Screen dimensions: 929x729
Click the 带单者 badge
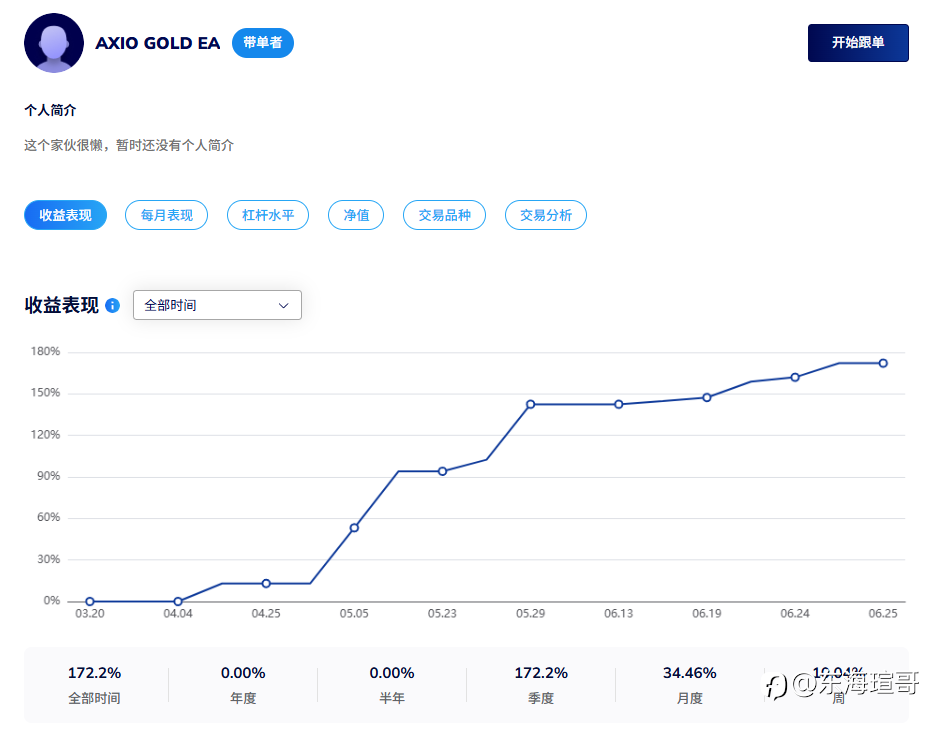click(262, 43)
